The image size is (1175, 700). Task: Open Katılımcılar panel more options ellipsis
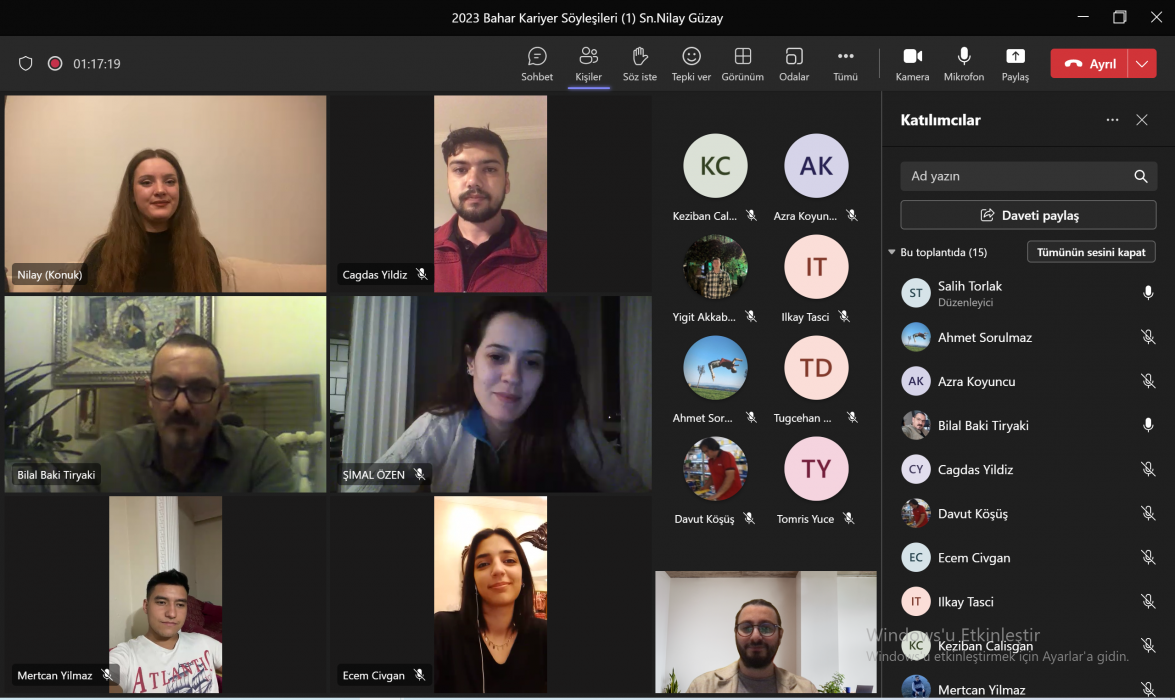click(1112, 120)
